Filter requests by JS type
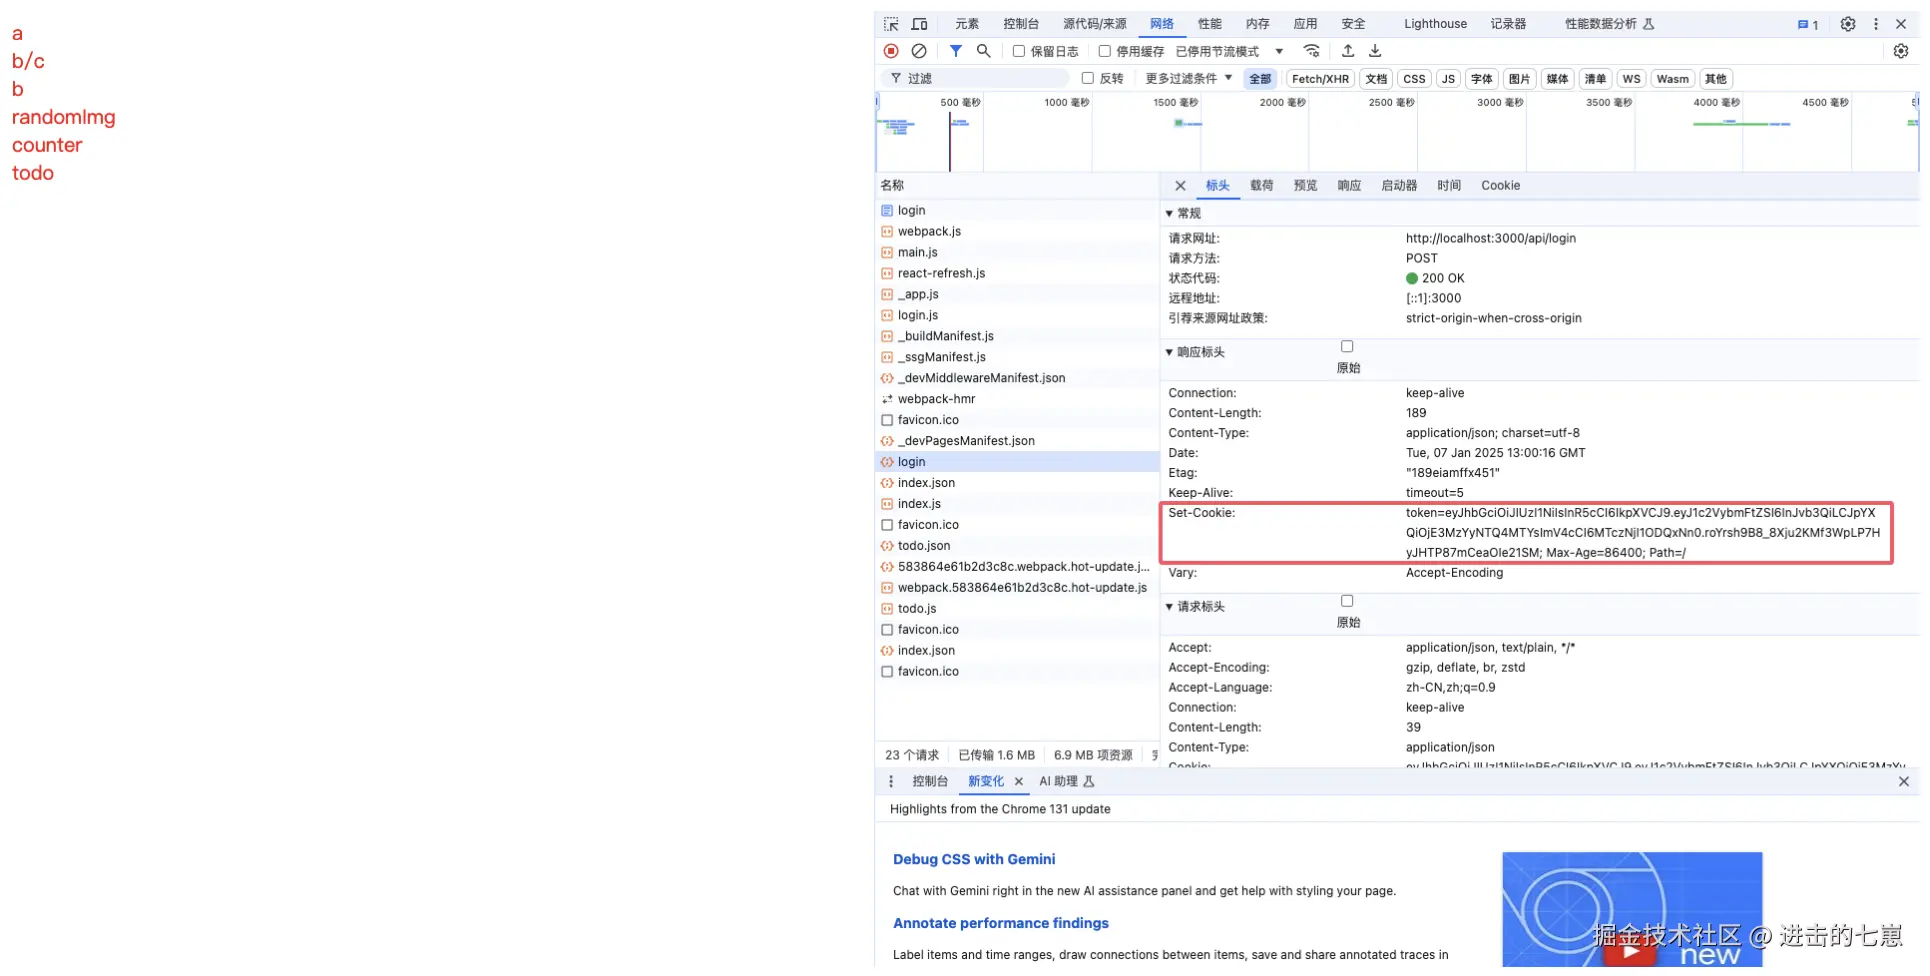Viewport: 1930px width, 976px height. tap(1448, 79)
